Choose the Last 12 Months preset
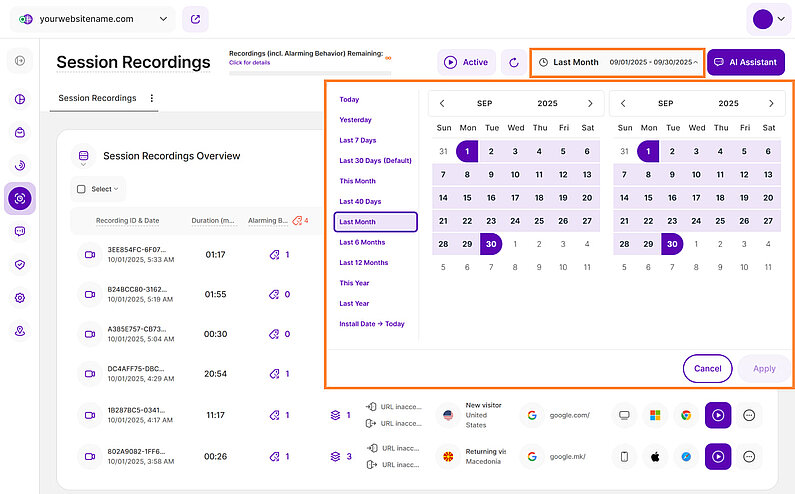The width and height of the screenshot is (795, 494). coord(363,263)
